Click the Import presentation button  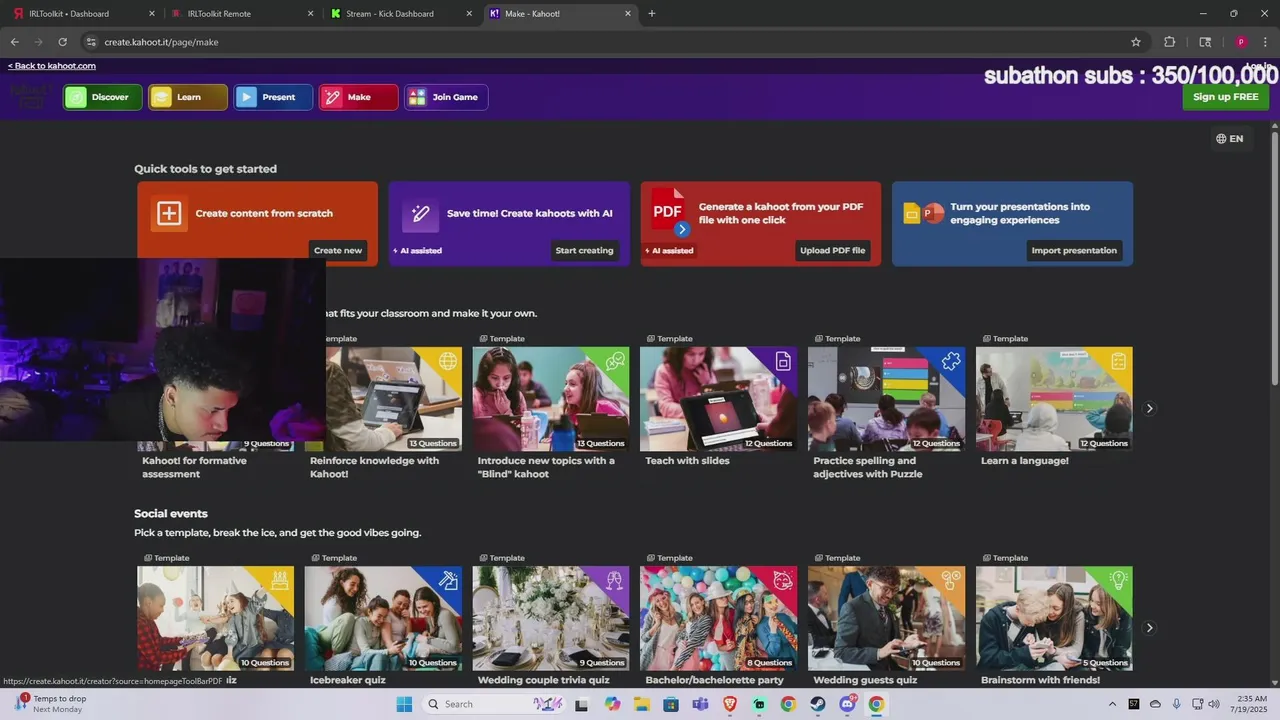tap(1074, 250)
